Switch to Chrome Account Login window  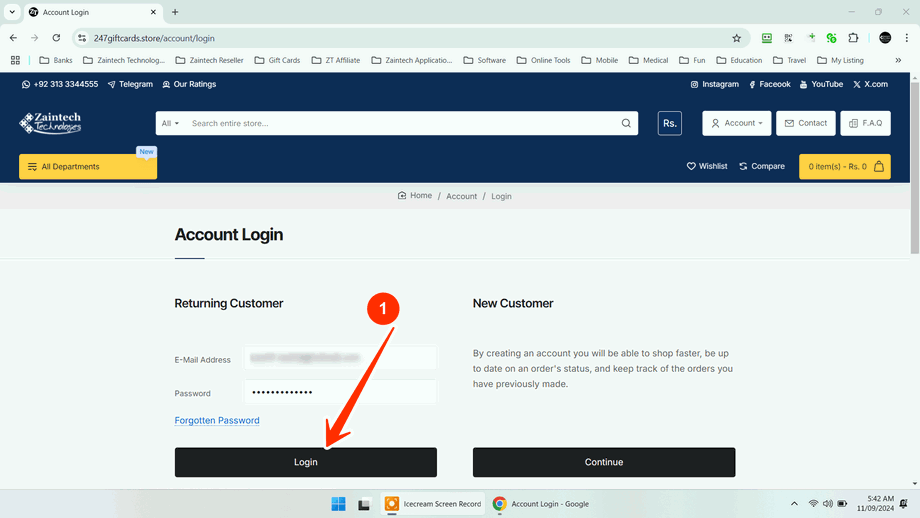[540, 504]
